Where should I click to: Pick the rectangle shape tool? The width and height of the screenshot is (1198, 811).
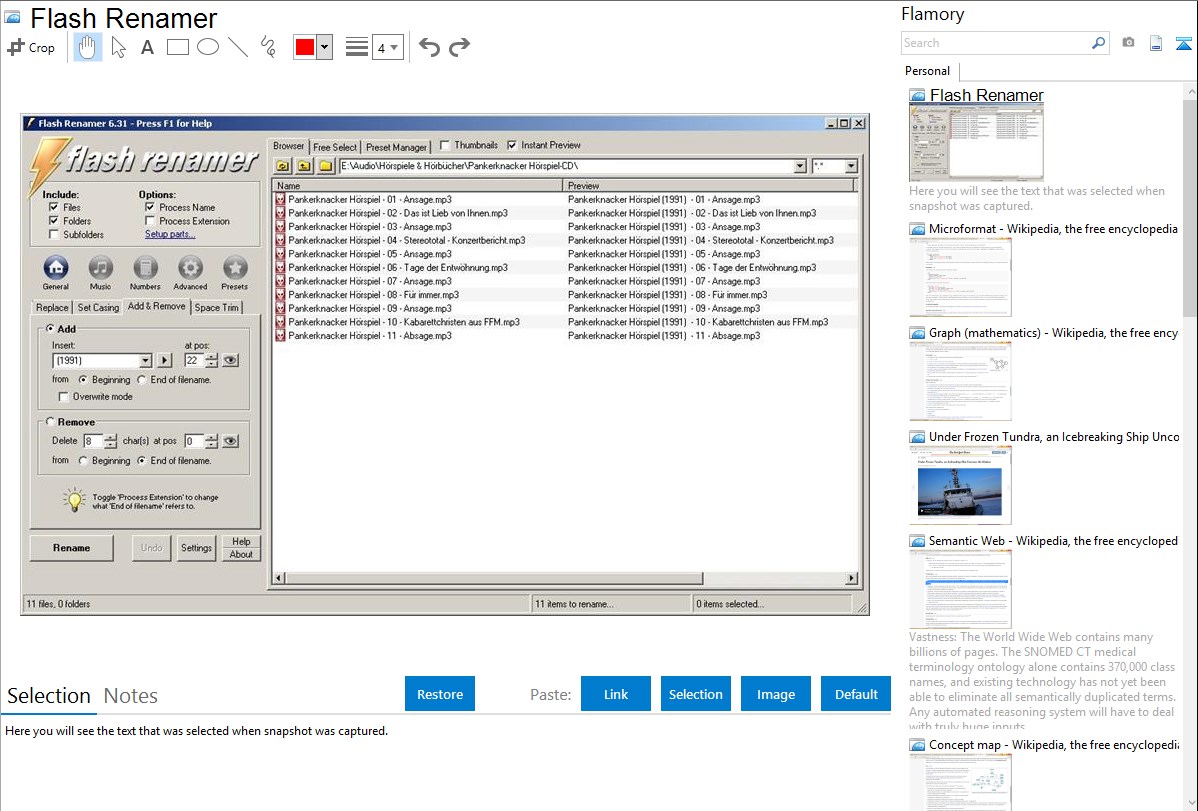pos(178,47)
